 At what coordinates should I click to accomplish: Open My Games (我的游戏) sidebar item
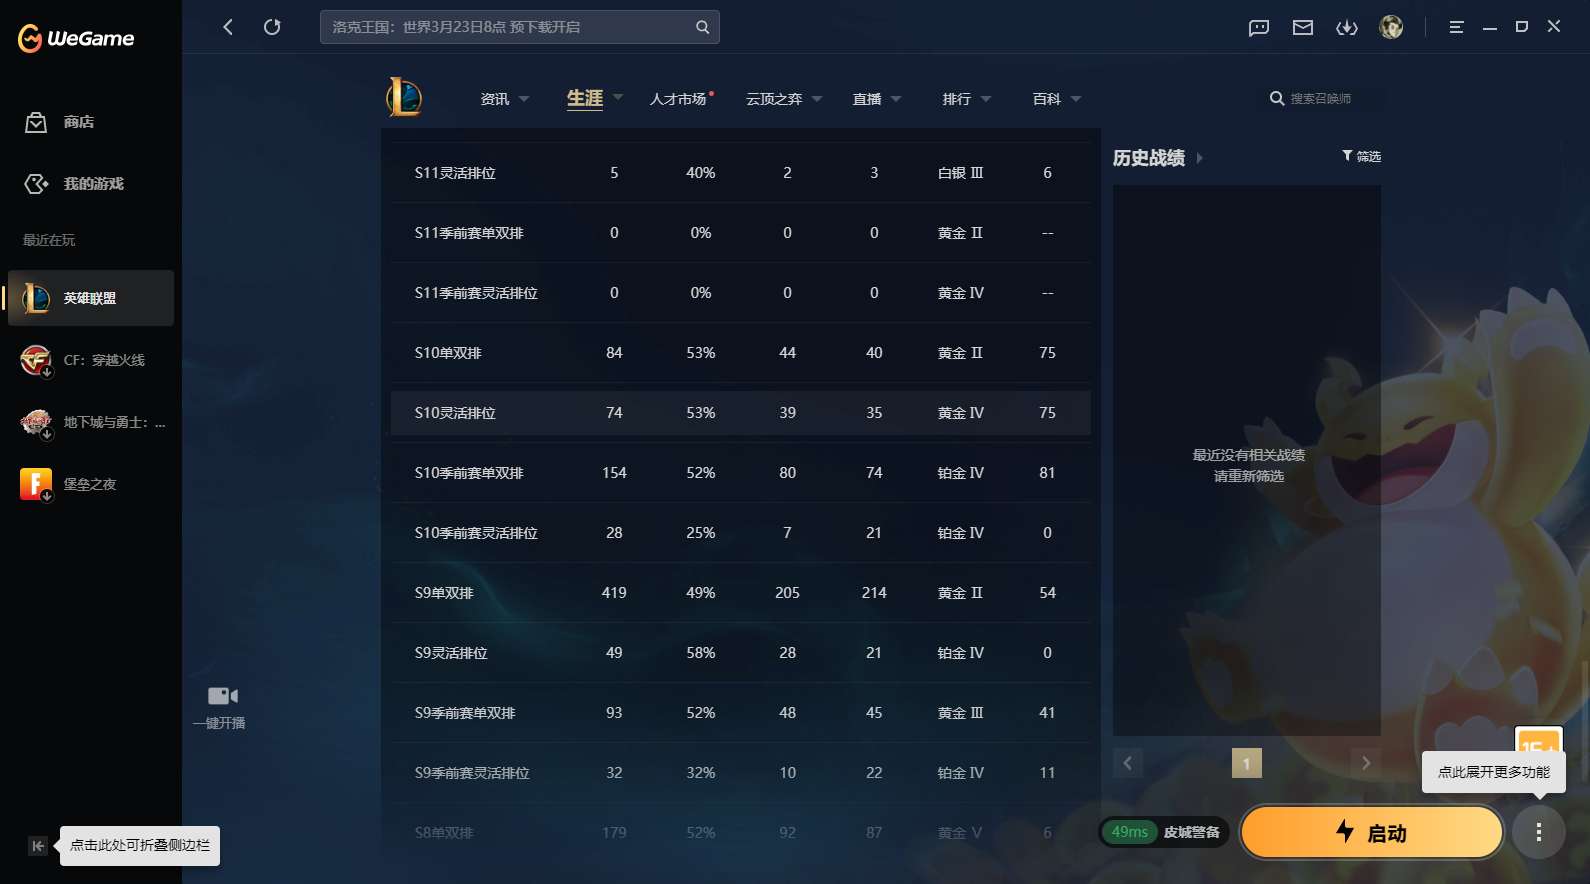pos(91,184)
